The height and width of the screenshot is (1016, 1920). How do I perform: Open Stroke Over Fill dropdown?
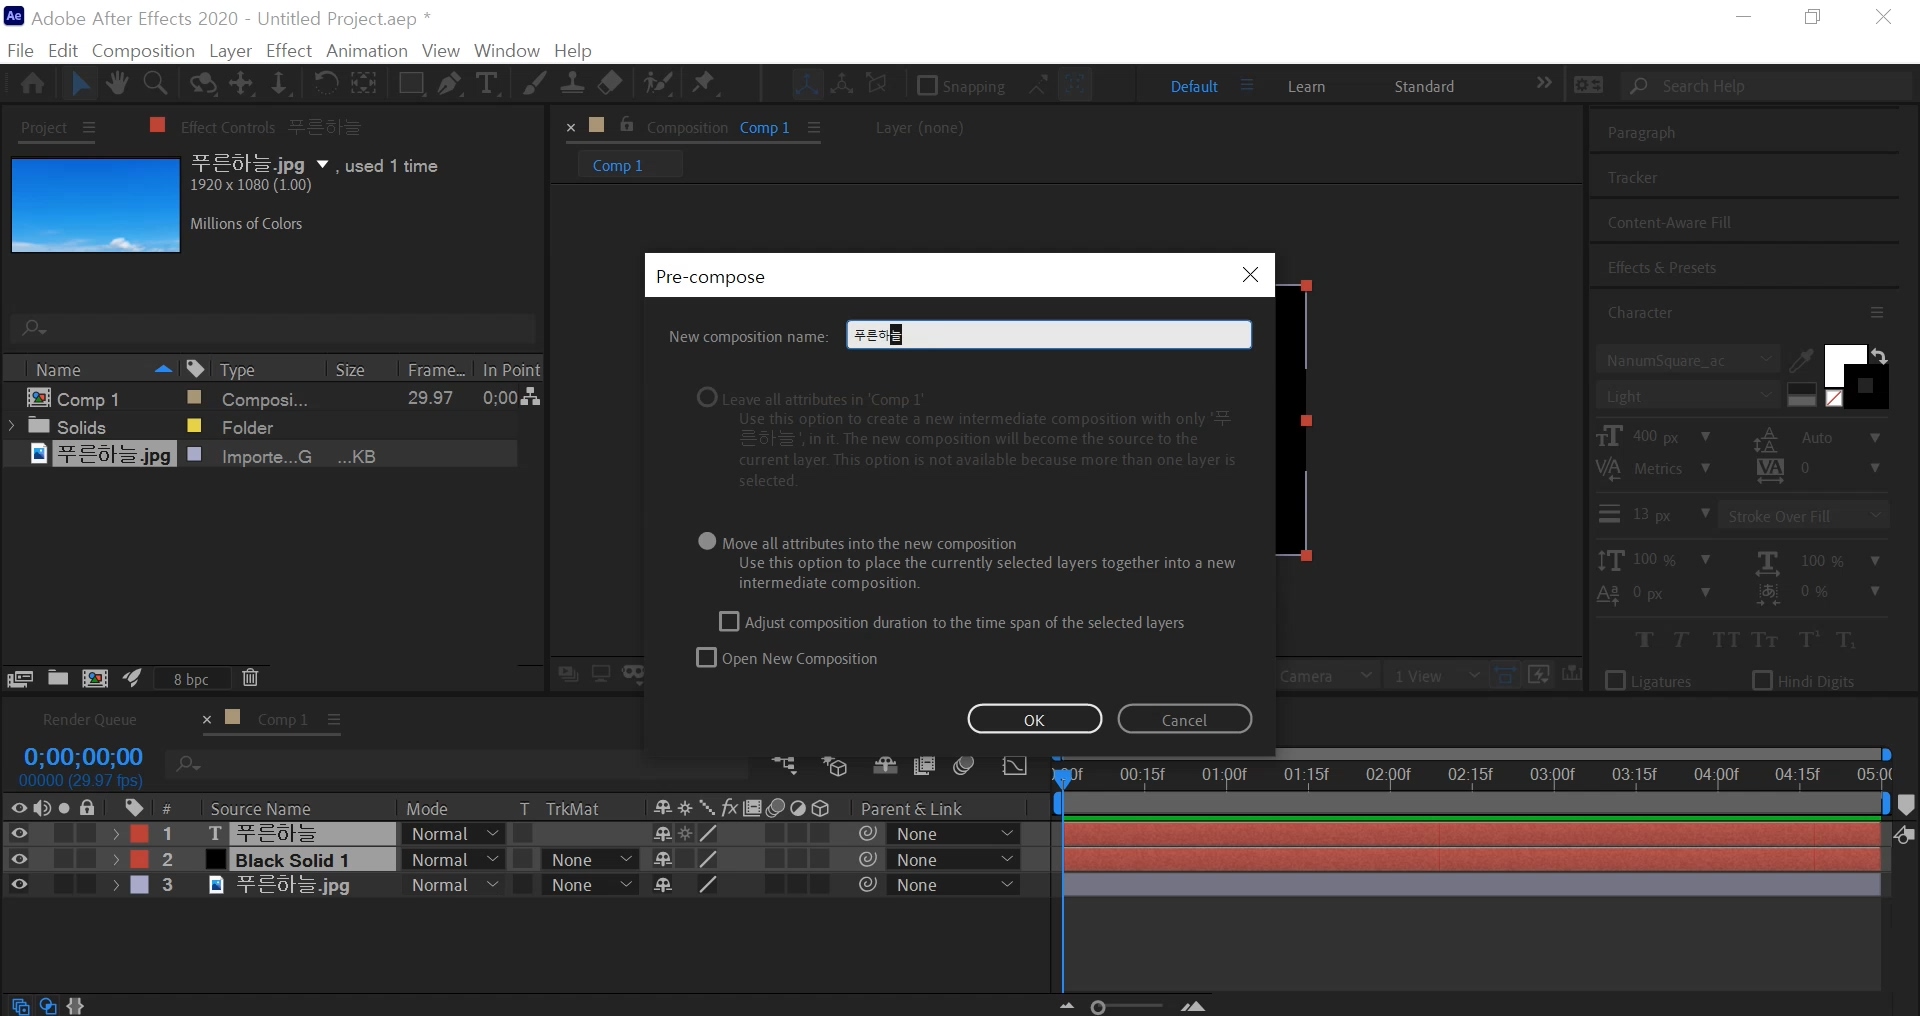click(x=1804, y=516)
